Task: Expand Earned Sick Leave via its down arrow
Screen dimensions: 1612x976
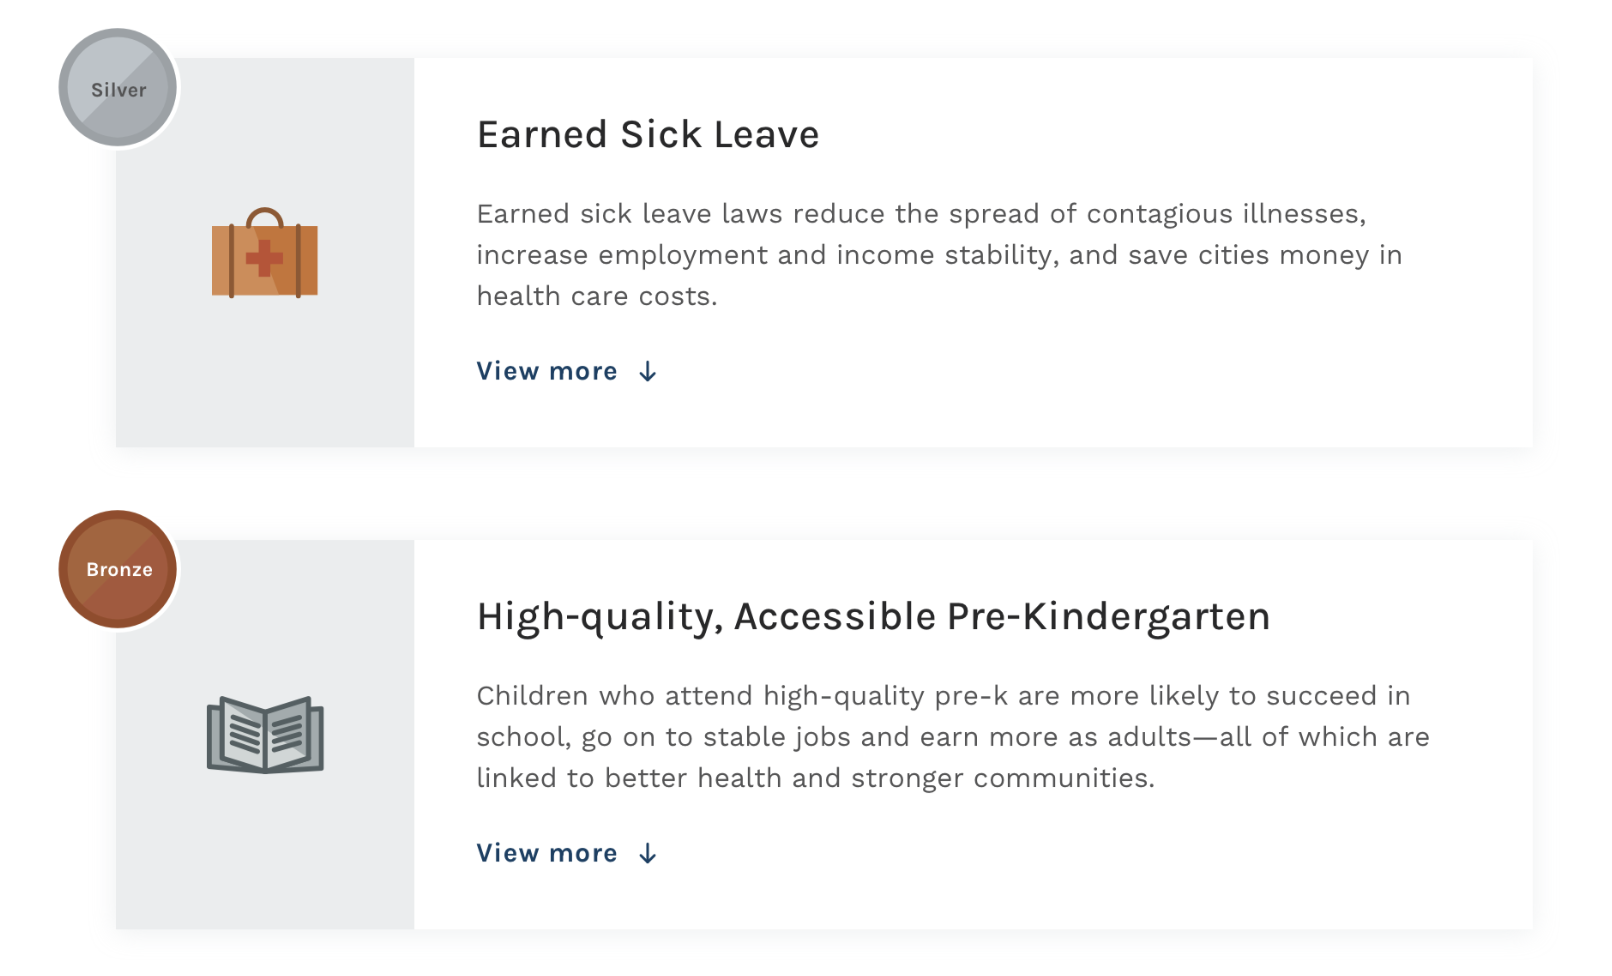Action: coord(648,371)
